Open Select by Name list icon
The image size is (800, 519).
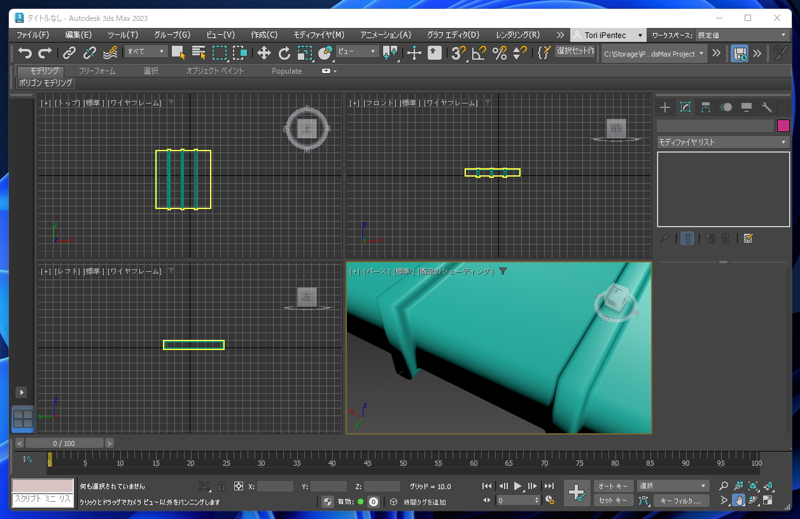198,53
